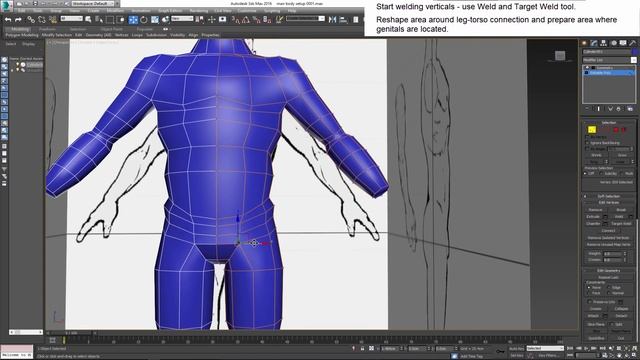Viewport: 640px width, 360px height.
Task: Collapse the Edit Vertices rollout
Action: 609,202
